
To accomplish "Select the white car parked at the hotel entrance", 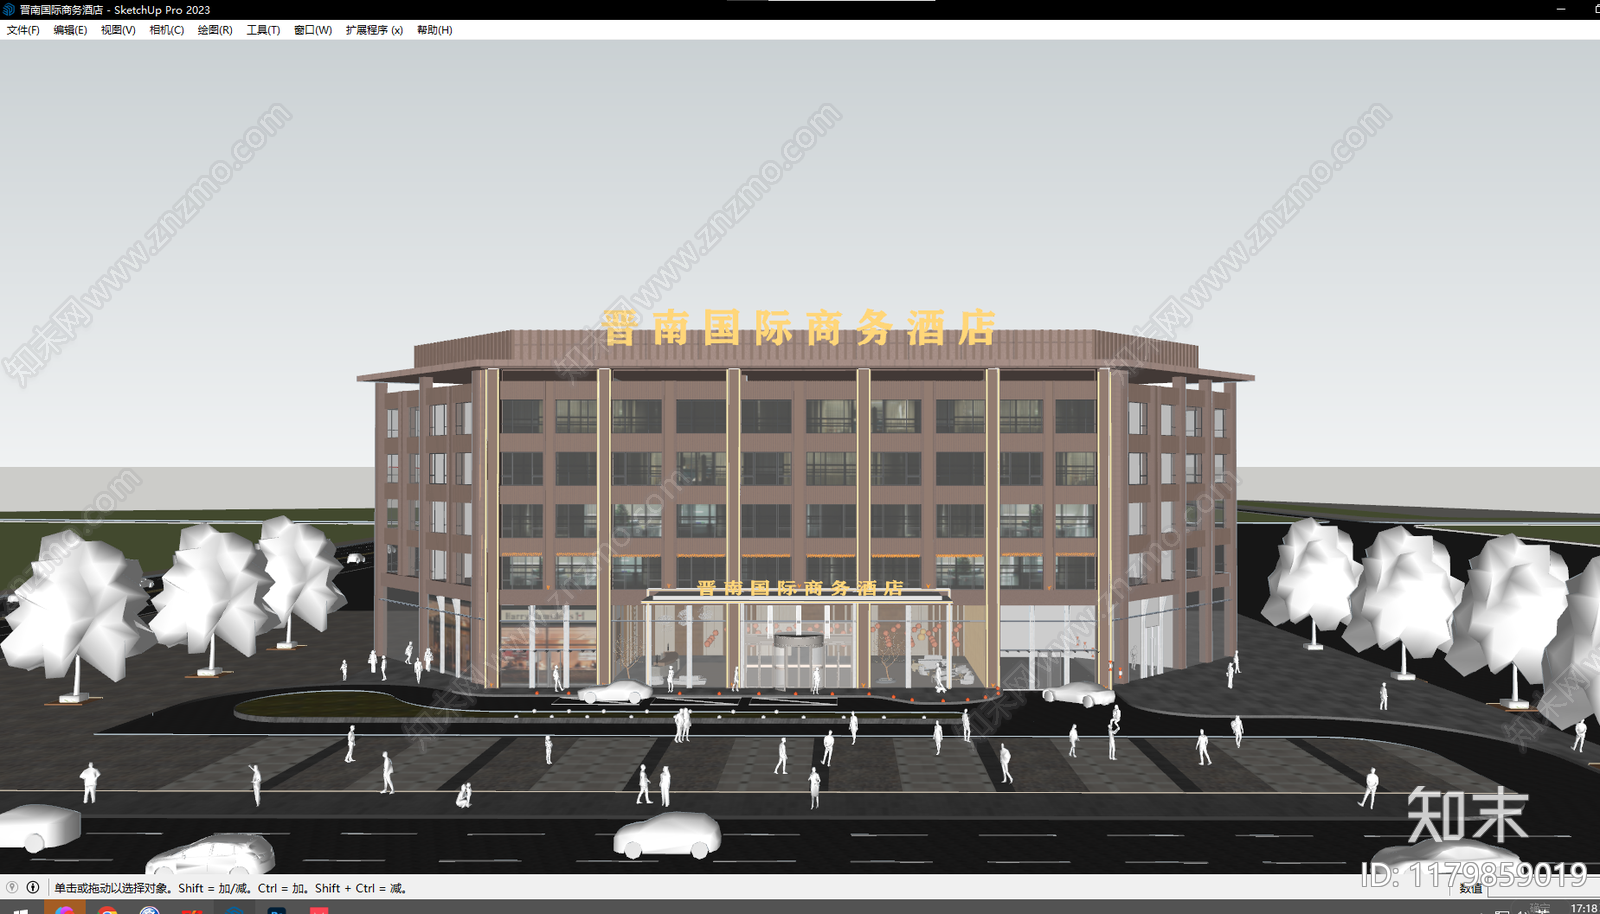I will pos(615,692).
